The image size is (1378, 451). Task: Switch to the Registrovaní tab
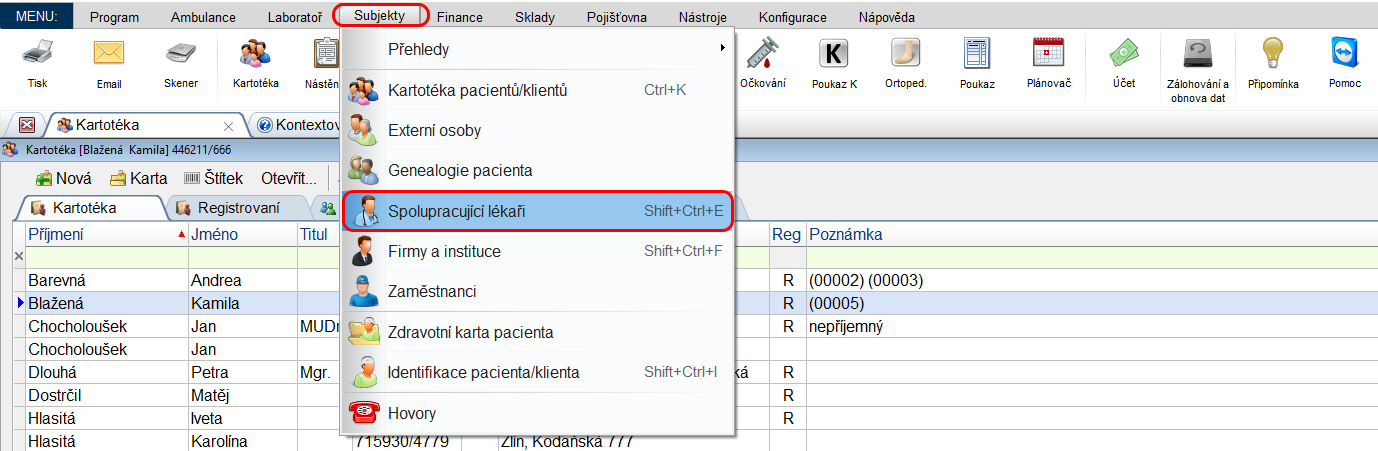[238, 208]
